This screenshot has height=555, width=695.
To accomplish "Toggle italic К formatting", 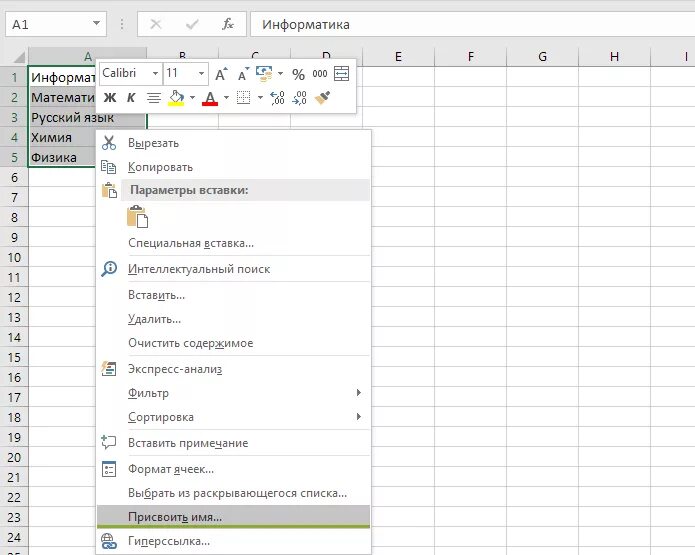I will (131, 98).
